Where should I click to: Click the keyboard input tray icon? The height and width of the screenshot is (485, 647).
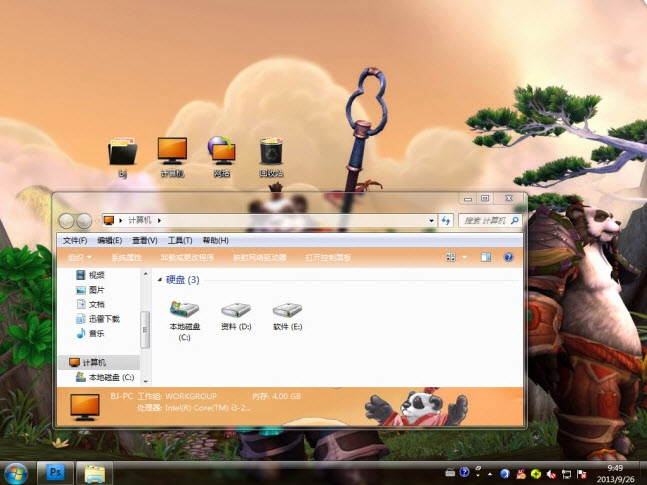(450, 473)
